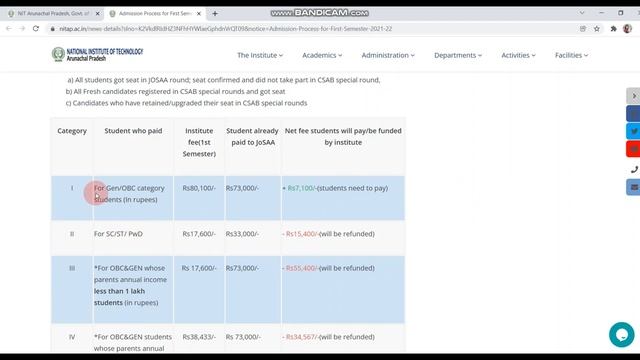Open the tab search chevron
The image size is (640, 360).
coord(582,13)
